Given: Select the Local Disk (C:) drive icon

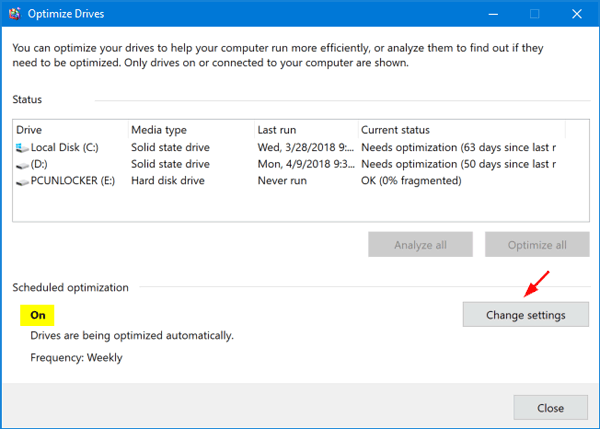Looking at the screenshot, I should coord(22,148).
